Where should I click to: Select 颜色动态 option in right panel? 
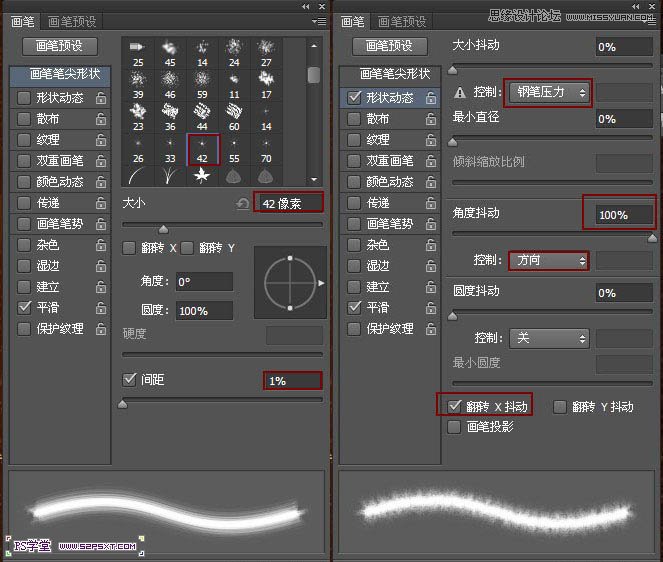[390, 182]
